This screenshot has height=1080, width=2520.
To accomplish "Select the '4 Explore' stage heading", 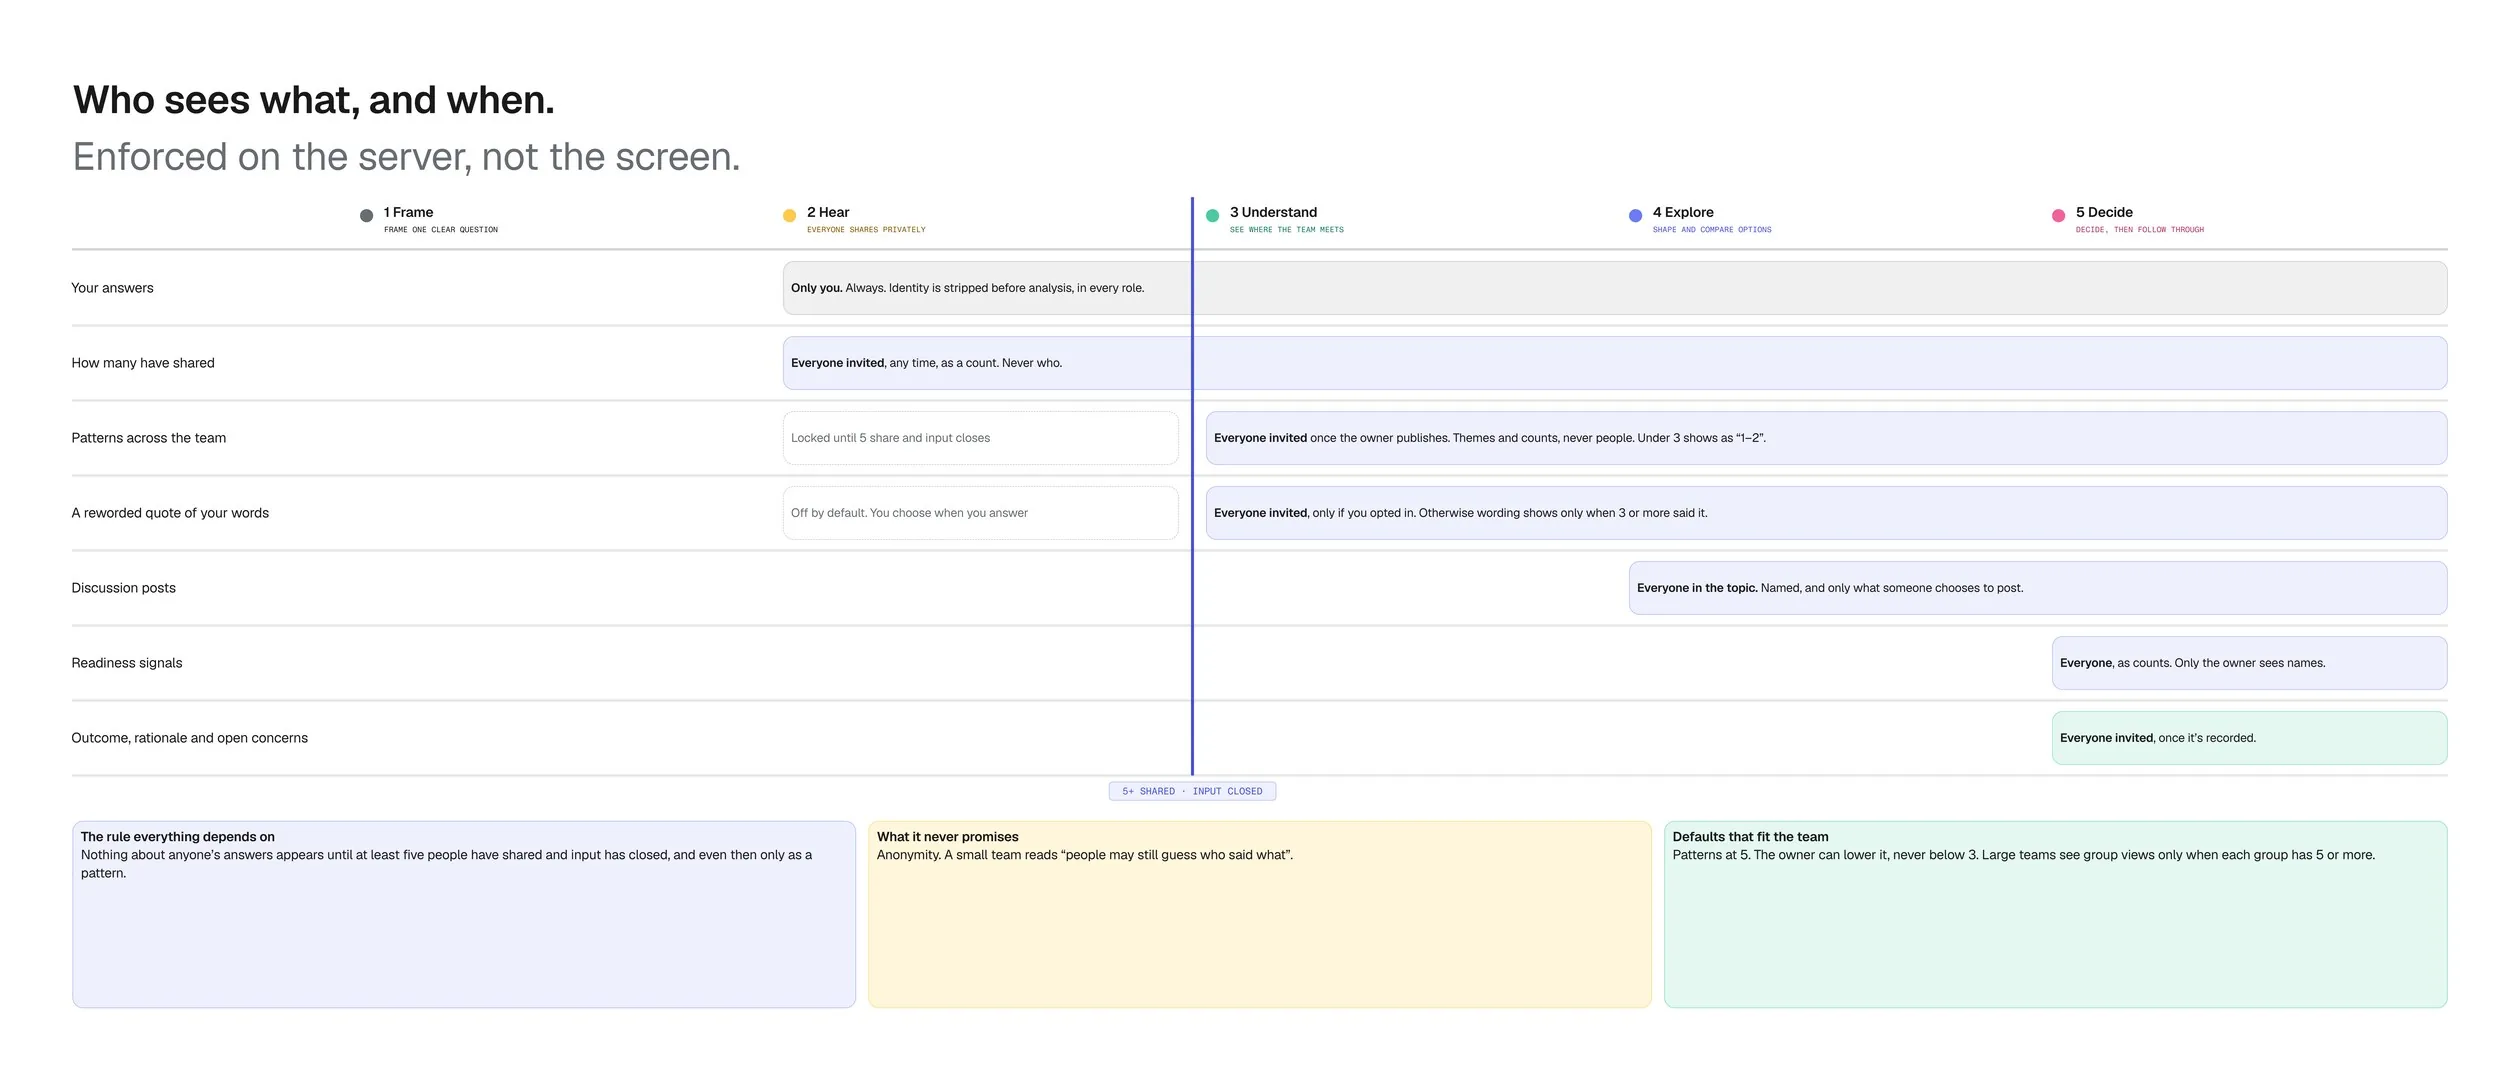I will click(x=1683, y=212).
